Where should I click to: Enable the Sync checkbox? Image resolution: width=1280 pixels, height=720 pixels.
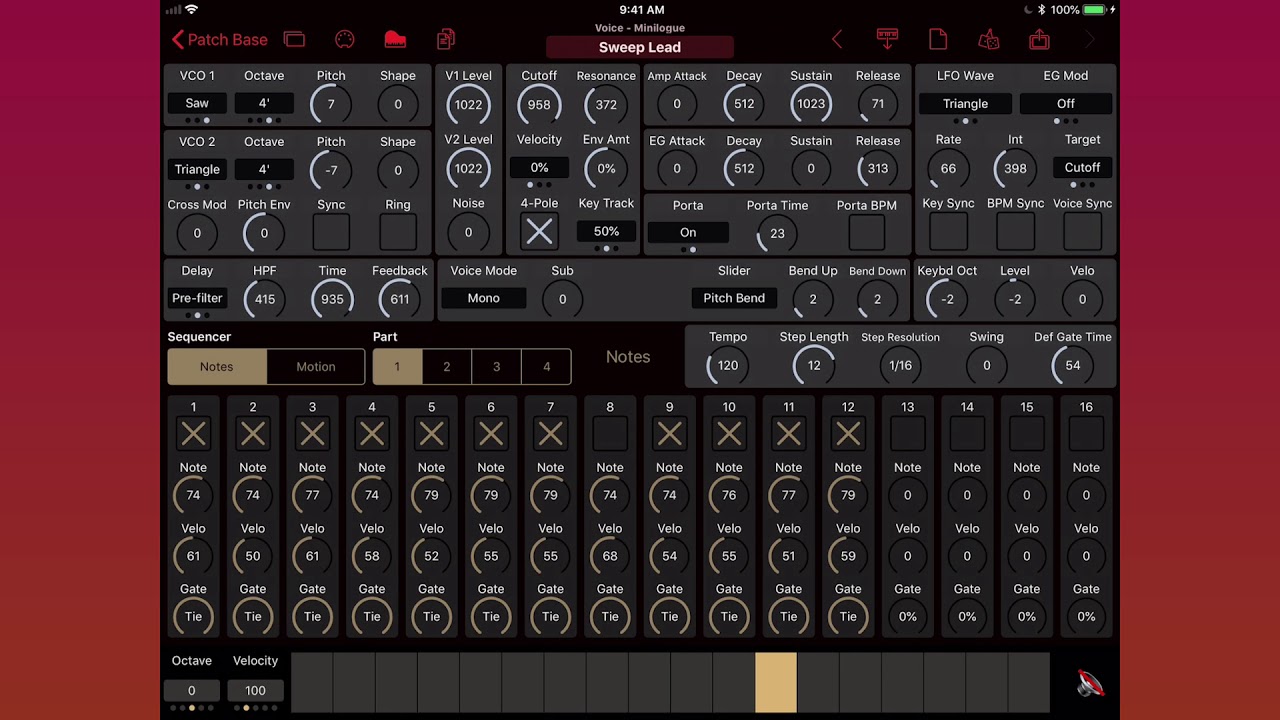(331, 232)
